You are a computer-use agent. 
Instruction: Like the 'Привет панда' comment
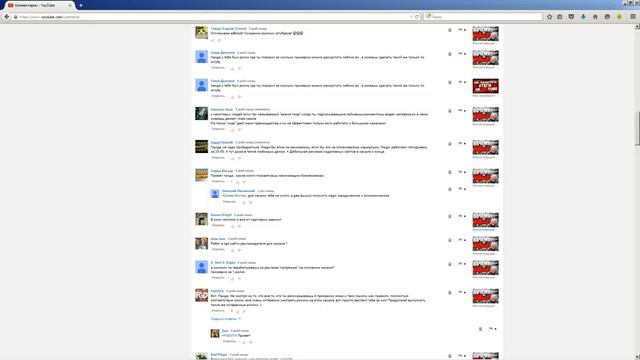coord(238,182)
